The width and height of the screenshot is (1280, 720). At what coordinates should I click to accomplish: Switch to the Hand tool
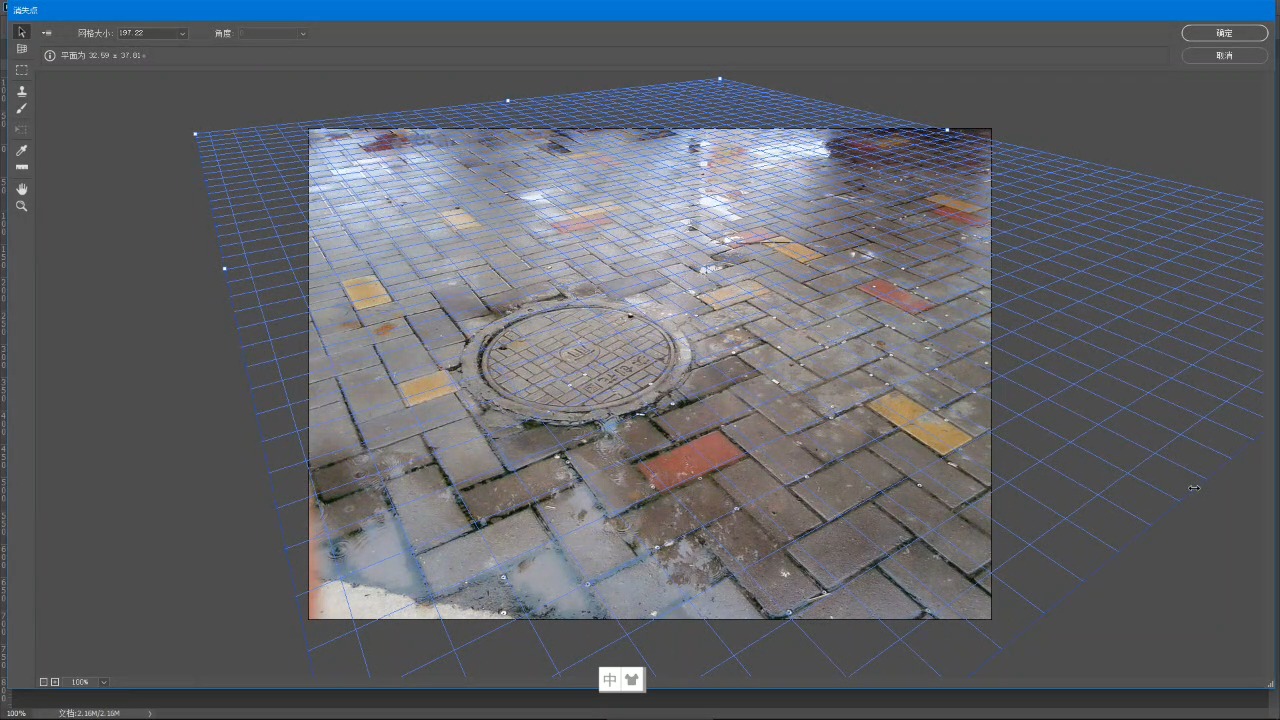pos(22,188)
